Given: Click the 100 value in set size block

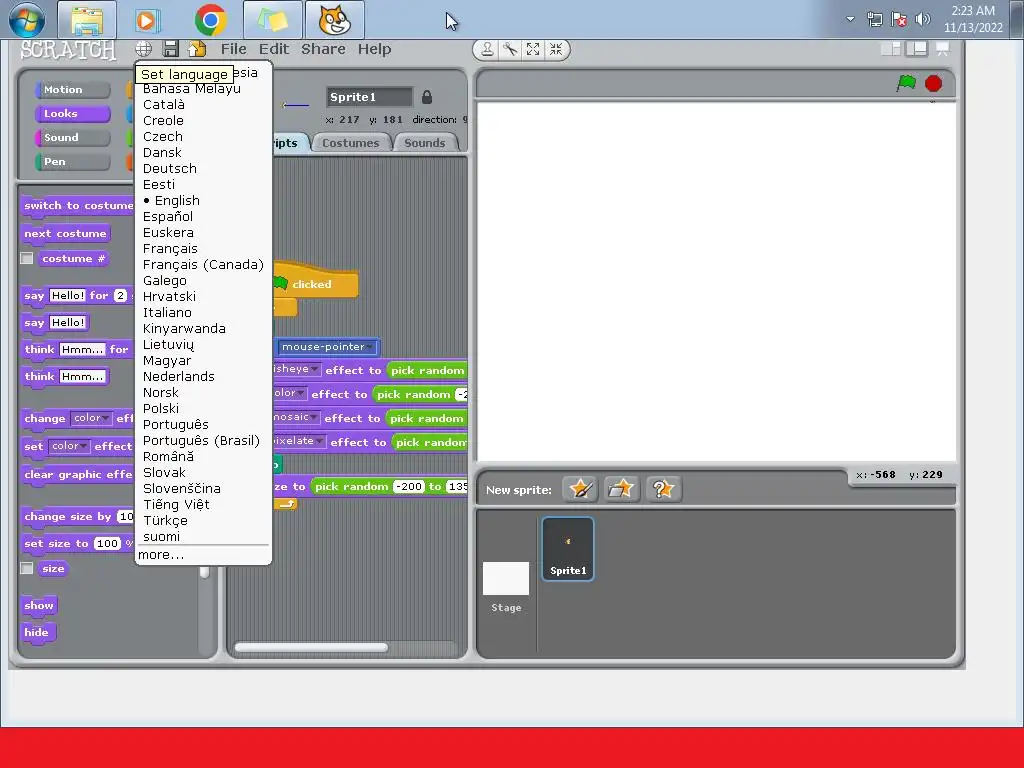Looking at the screenshot, I should (x=108, y=543).
